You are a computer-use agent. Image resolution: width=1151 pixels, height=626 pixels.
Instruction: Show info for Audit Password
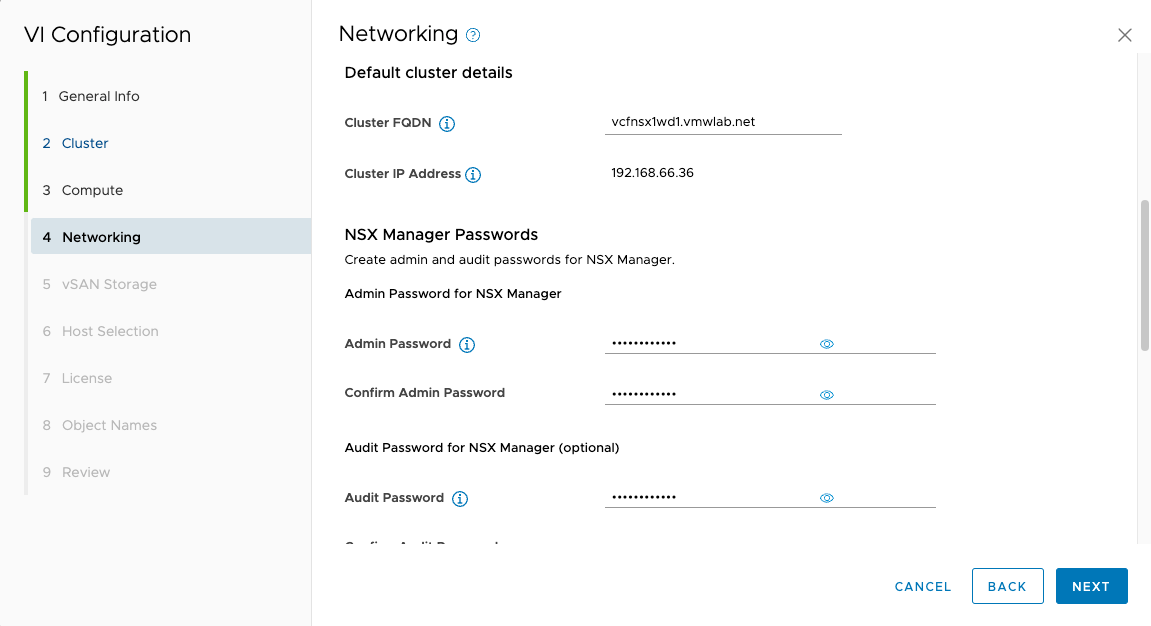coord(460,499)
